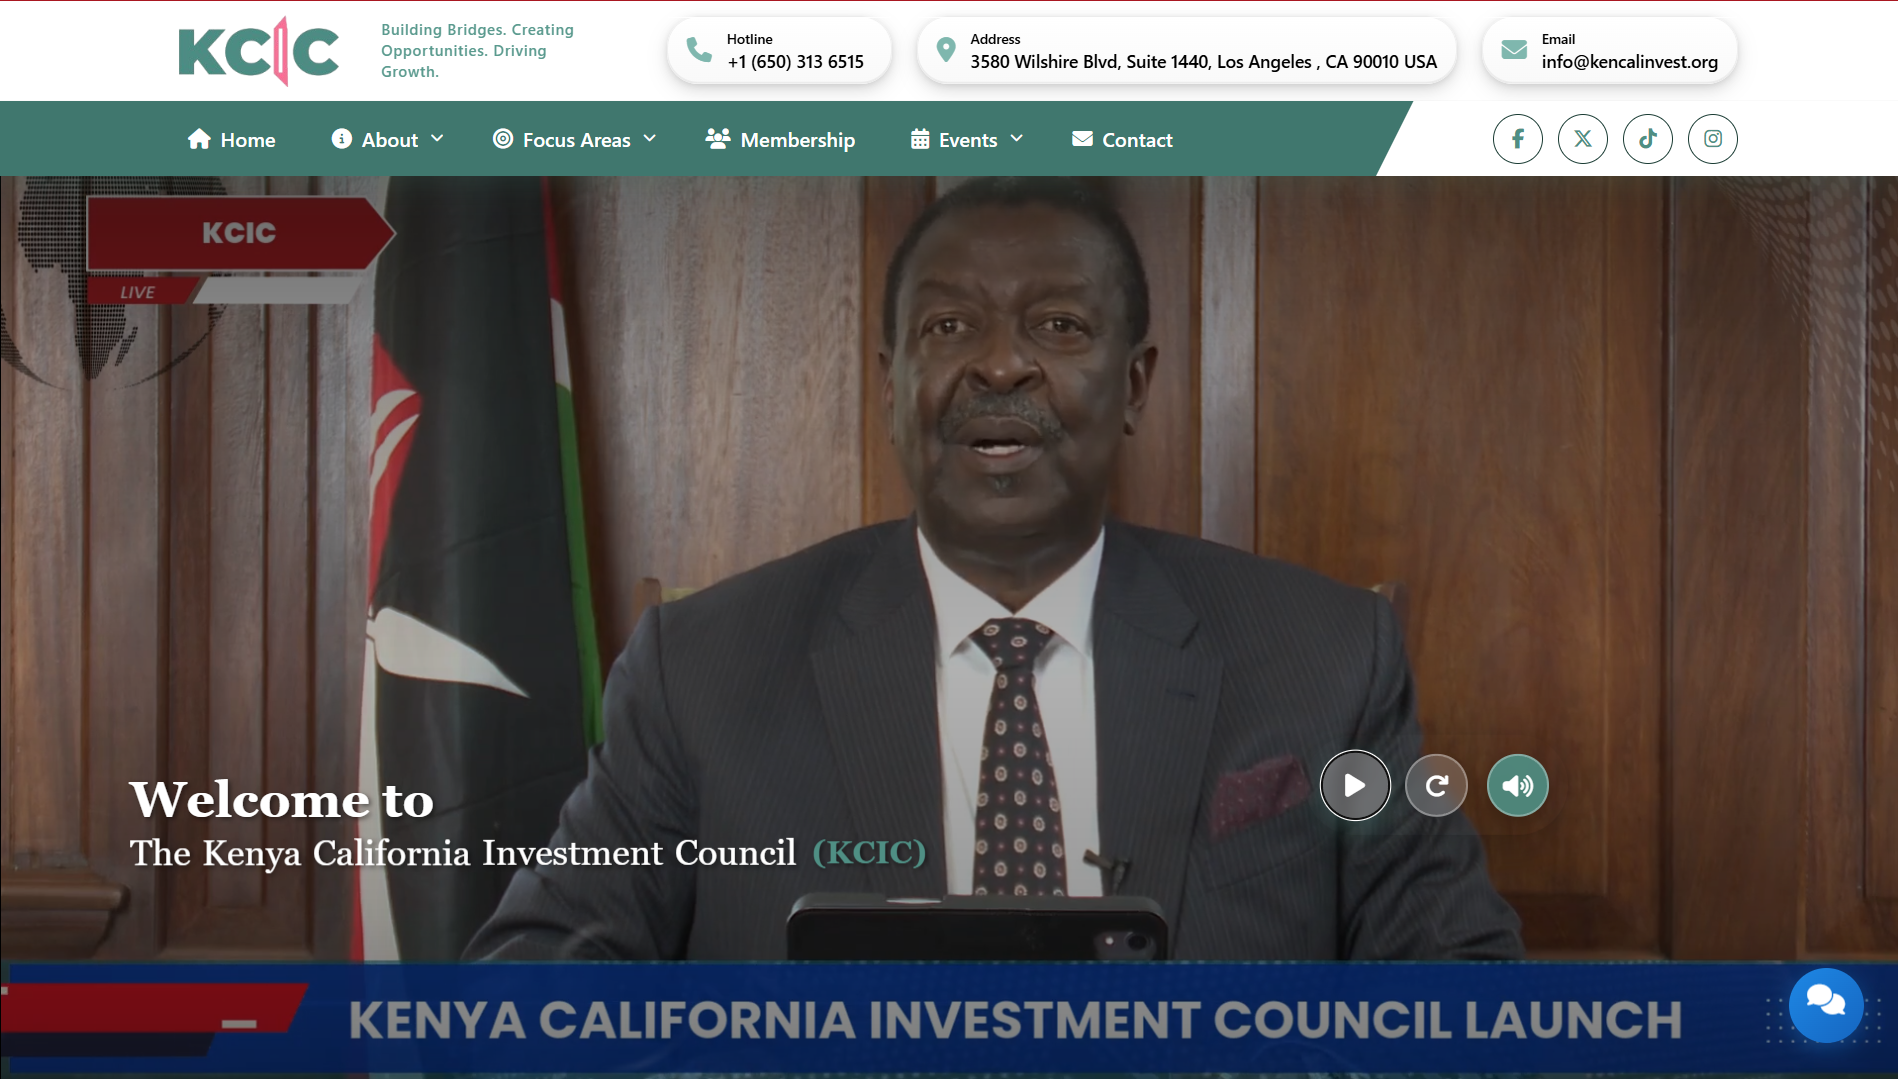Mute the video using the speaker button
1898x1079 pixels.
point(1517,785)
